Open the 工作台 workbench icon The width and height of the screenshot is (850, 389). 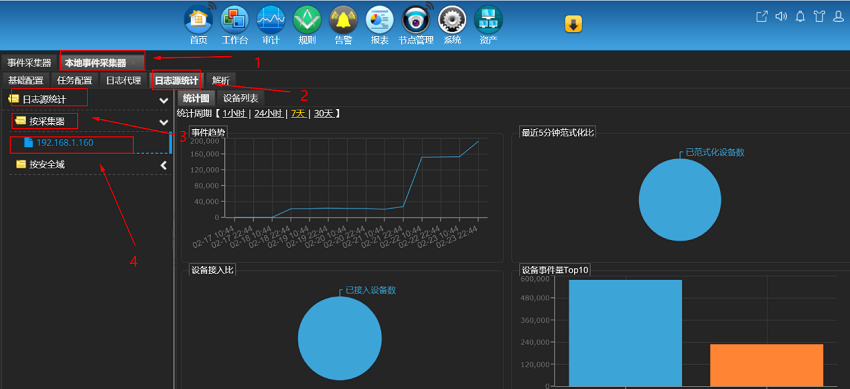pos(235,20)
